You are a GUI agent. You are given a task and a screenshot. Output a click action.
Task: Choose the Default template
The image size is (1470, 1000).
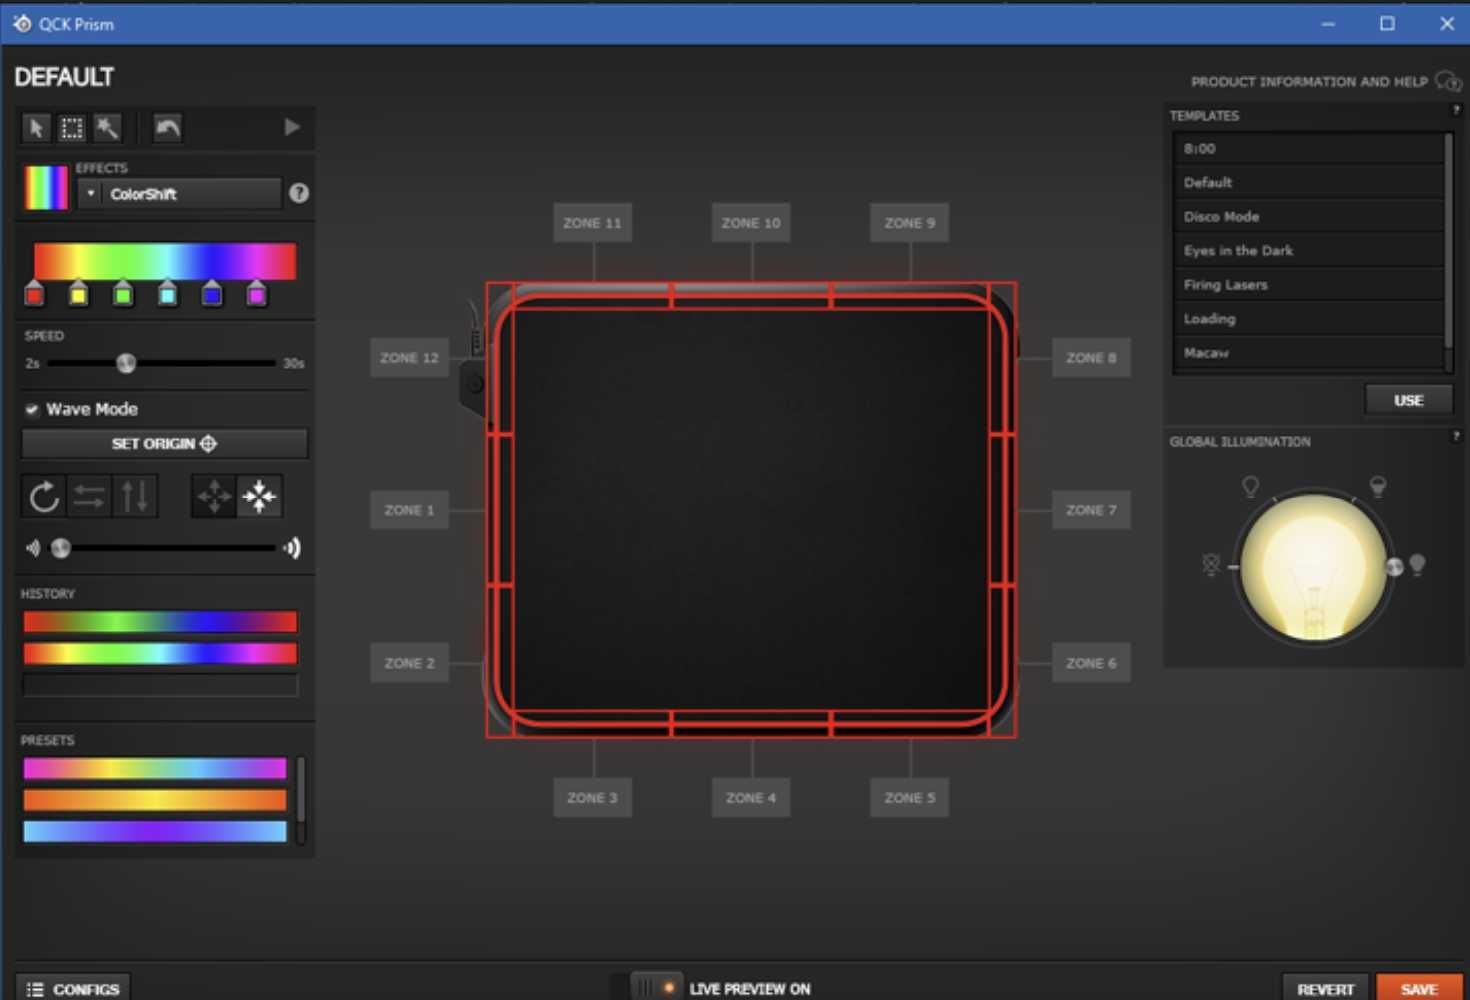click(1308, 182)
